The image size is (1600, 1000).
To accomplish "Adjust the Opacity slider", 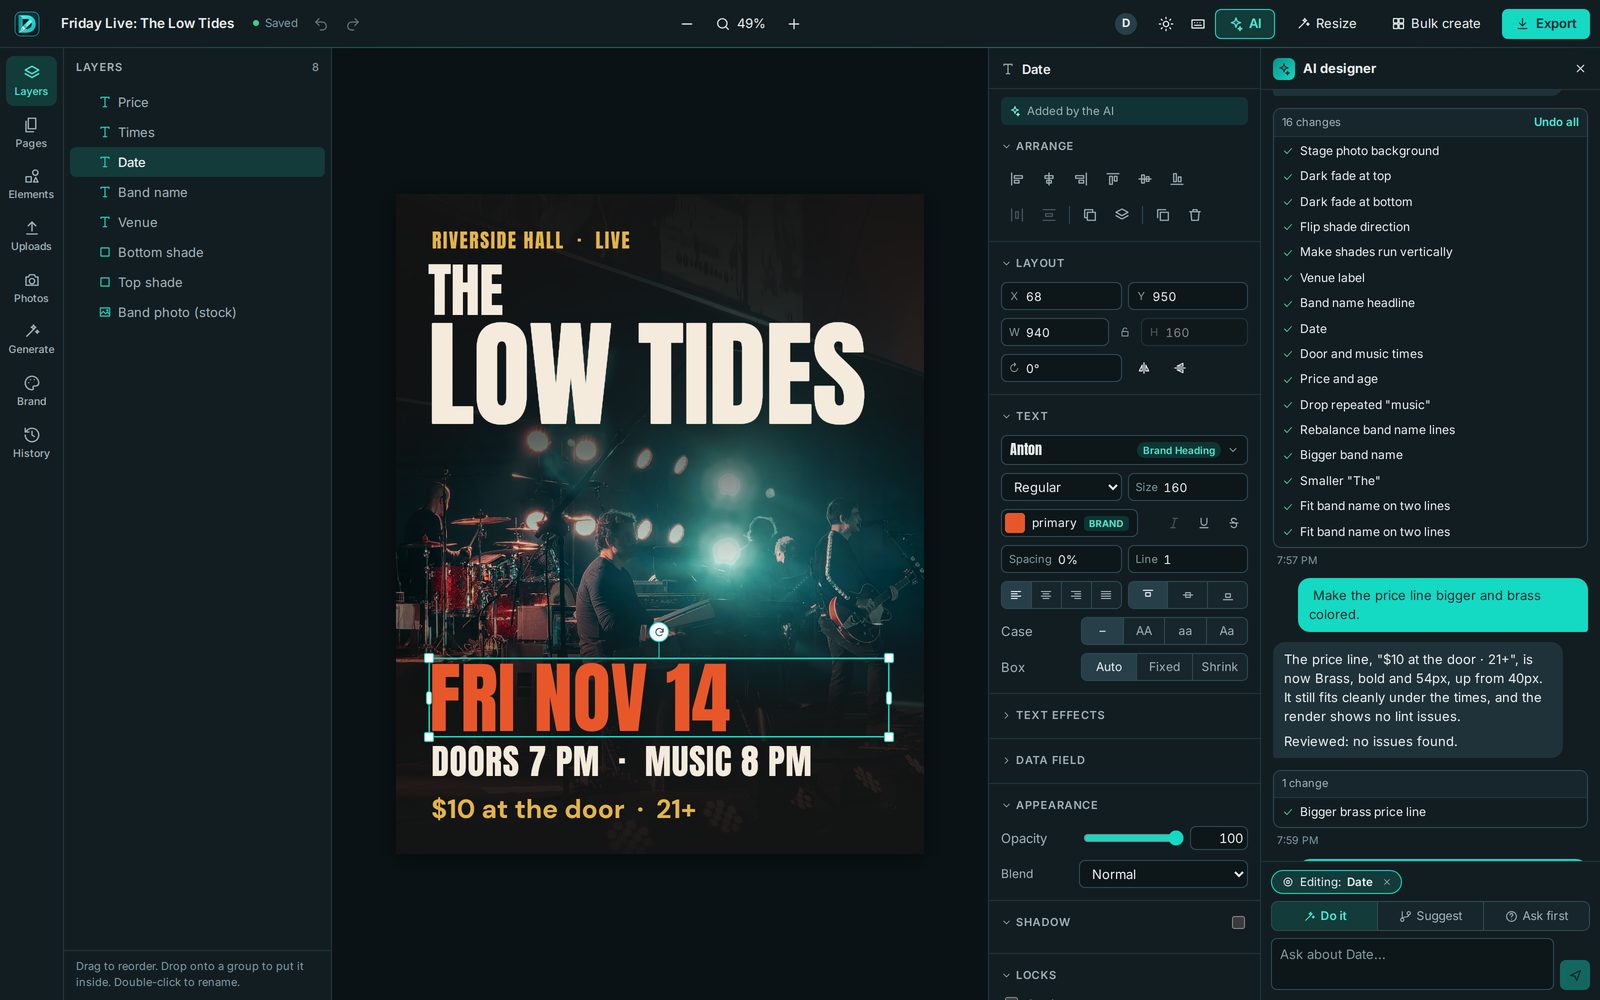I will click(1133, 838).
